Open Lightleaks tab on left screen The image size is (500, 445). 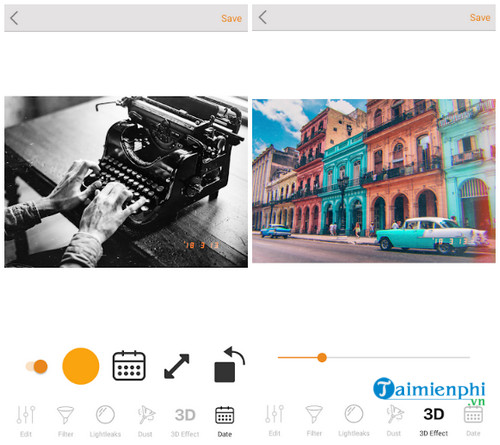point(105,421)
